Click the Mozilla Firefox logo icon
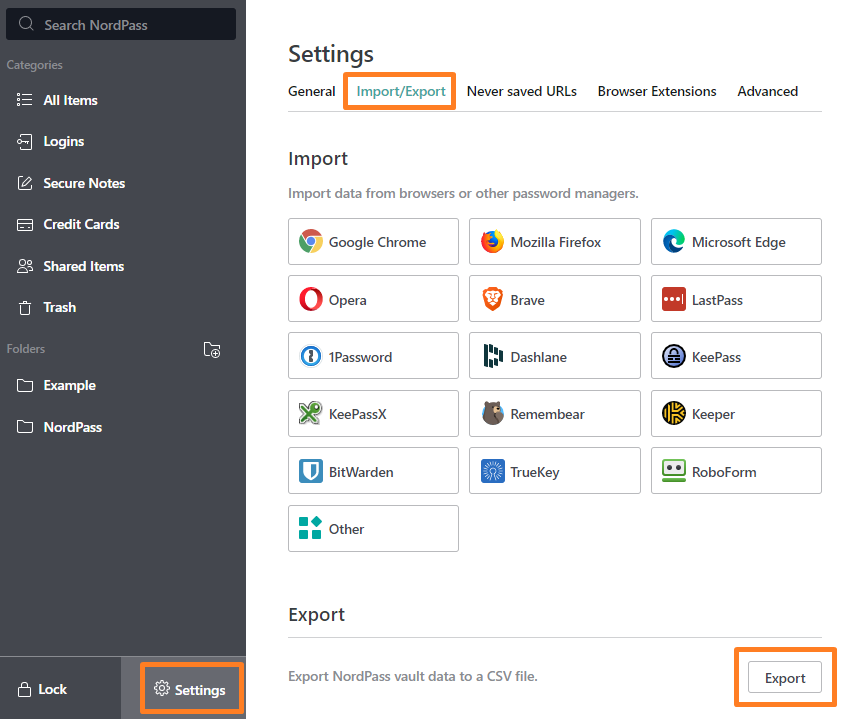The height and width of the screenshot is (719, 859). (492, 241)
